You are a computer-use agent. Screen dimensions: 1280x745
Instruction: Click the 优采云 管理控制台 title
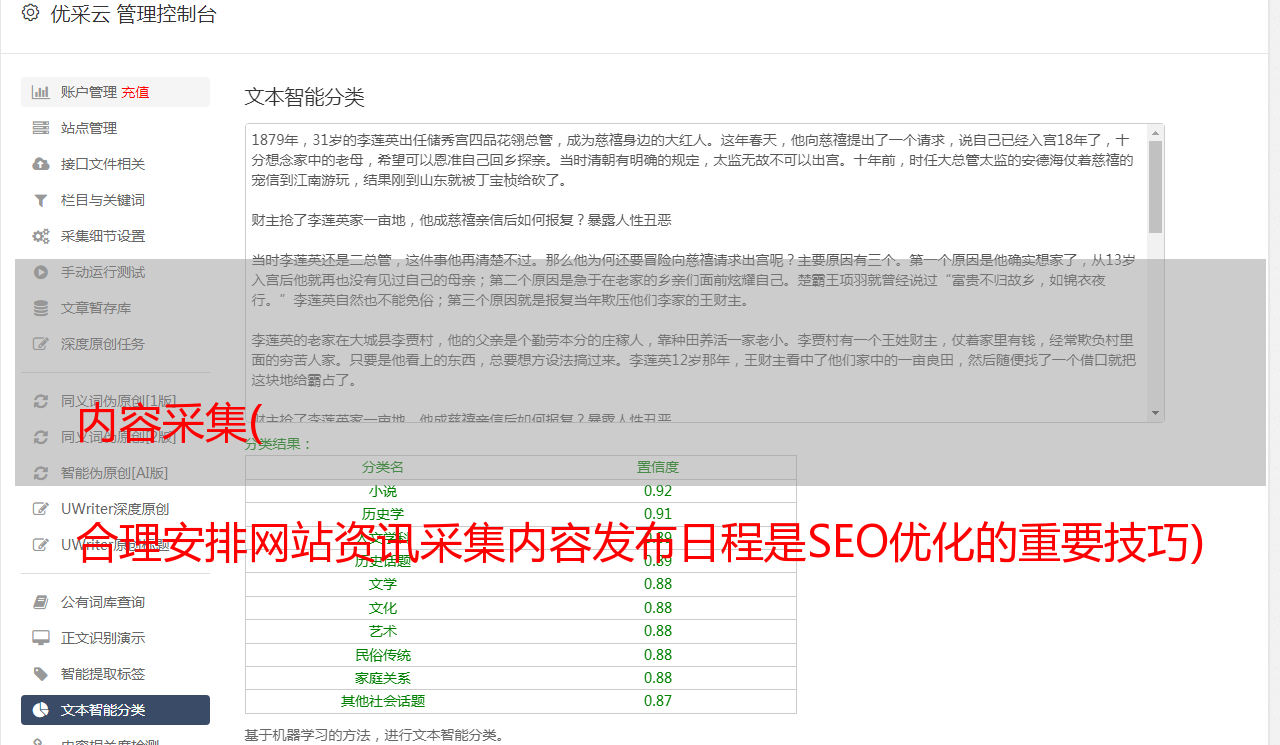pos(133,14)
